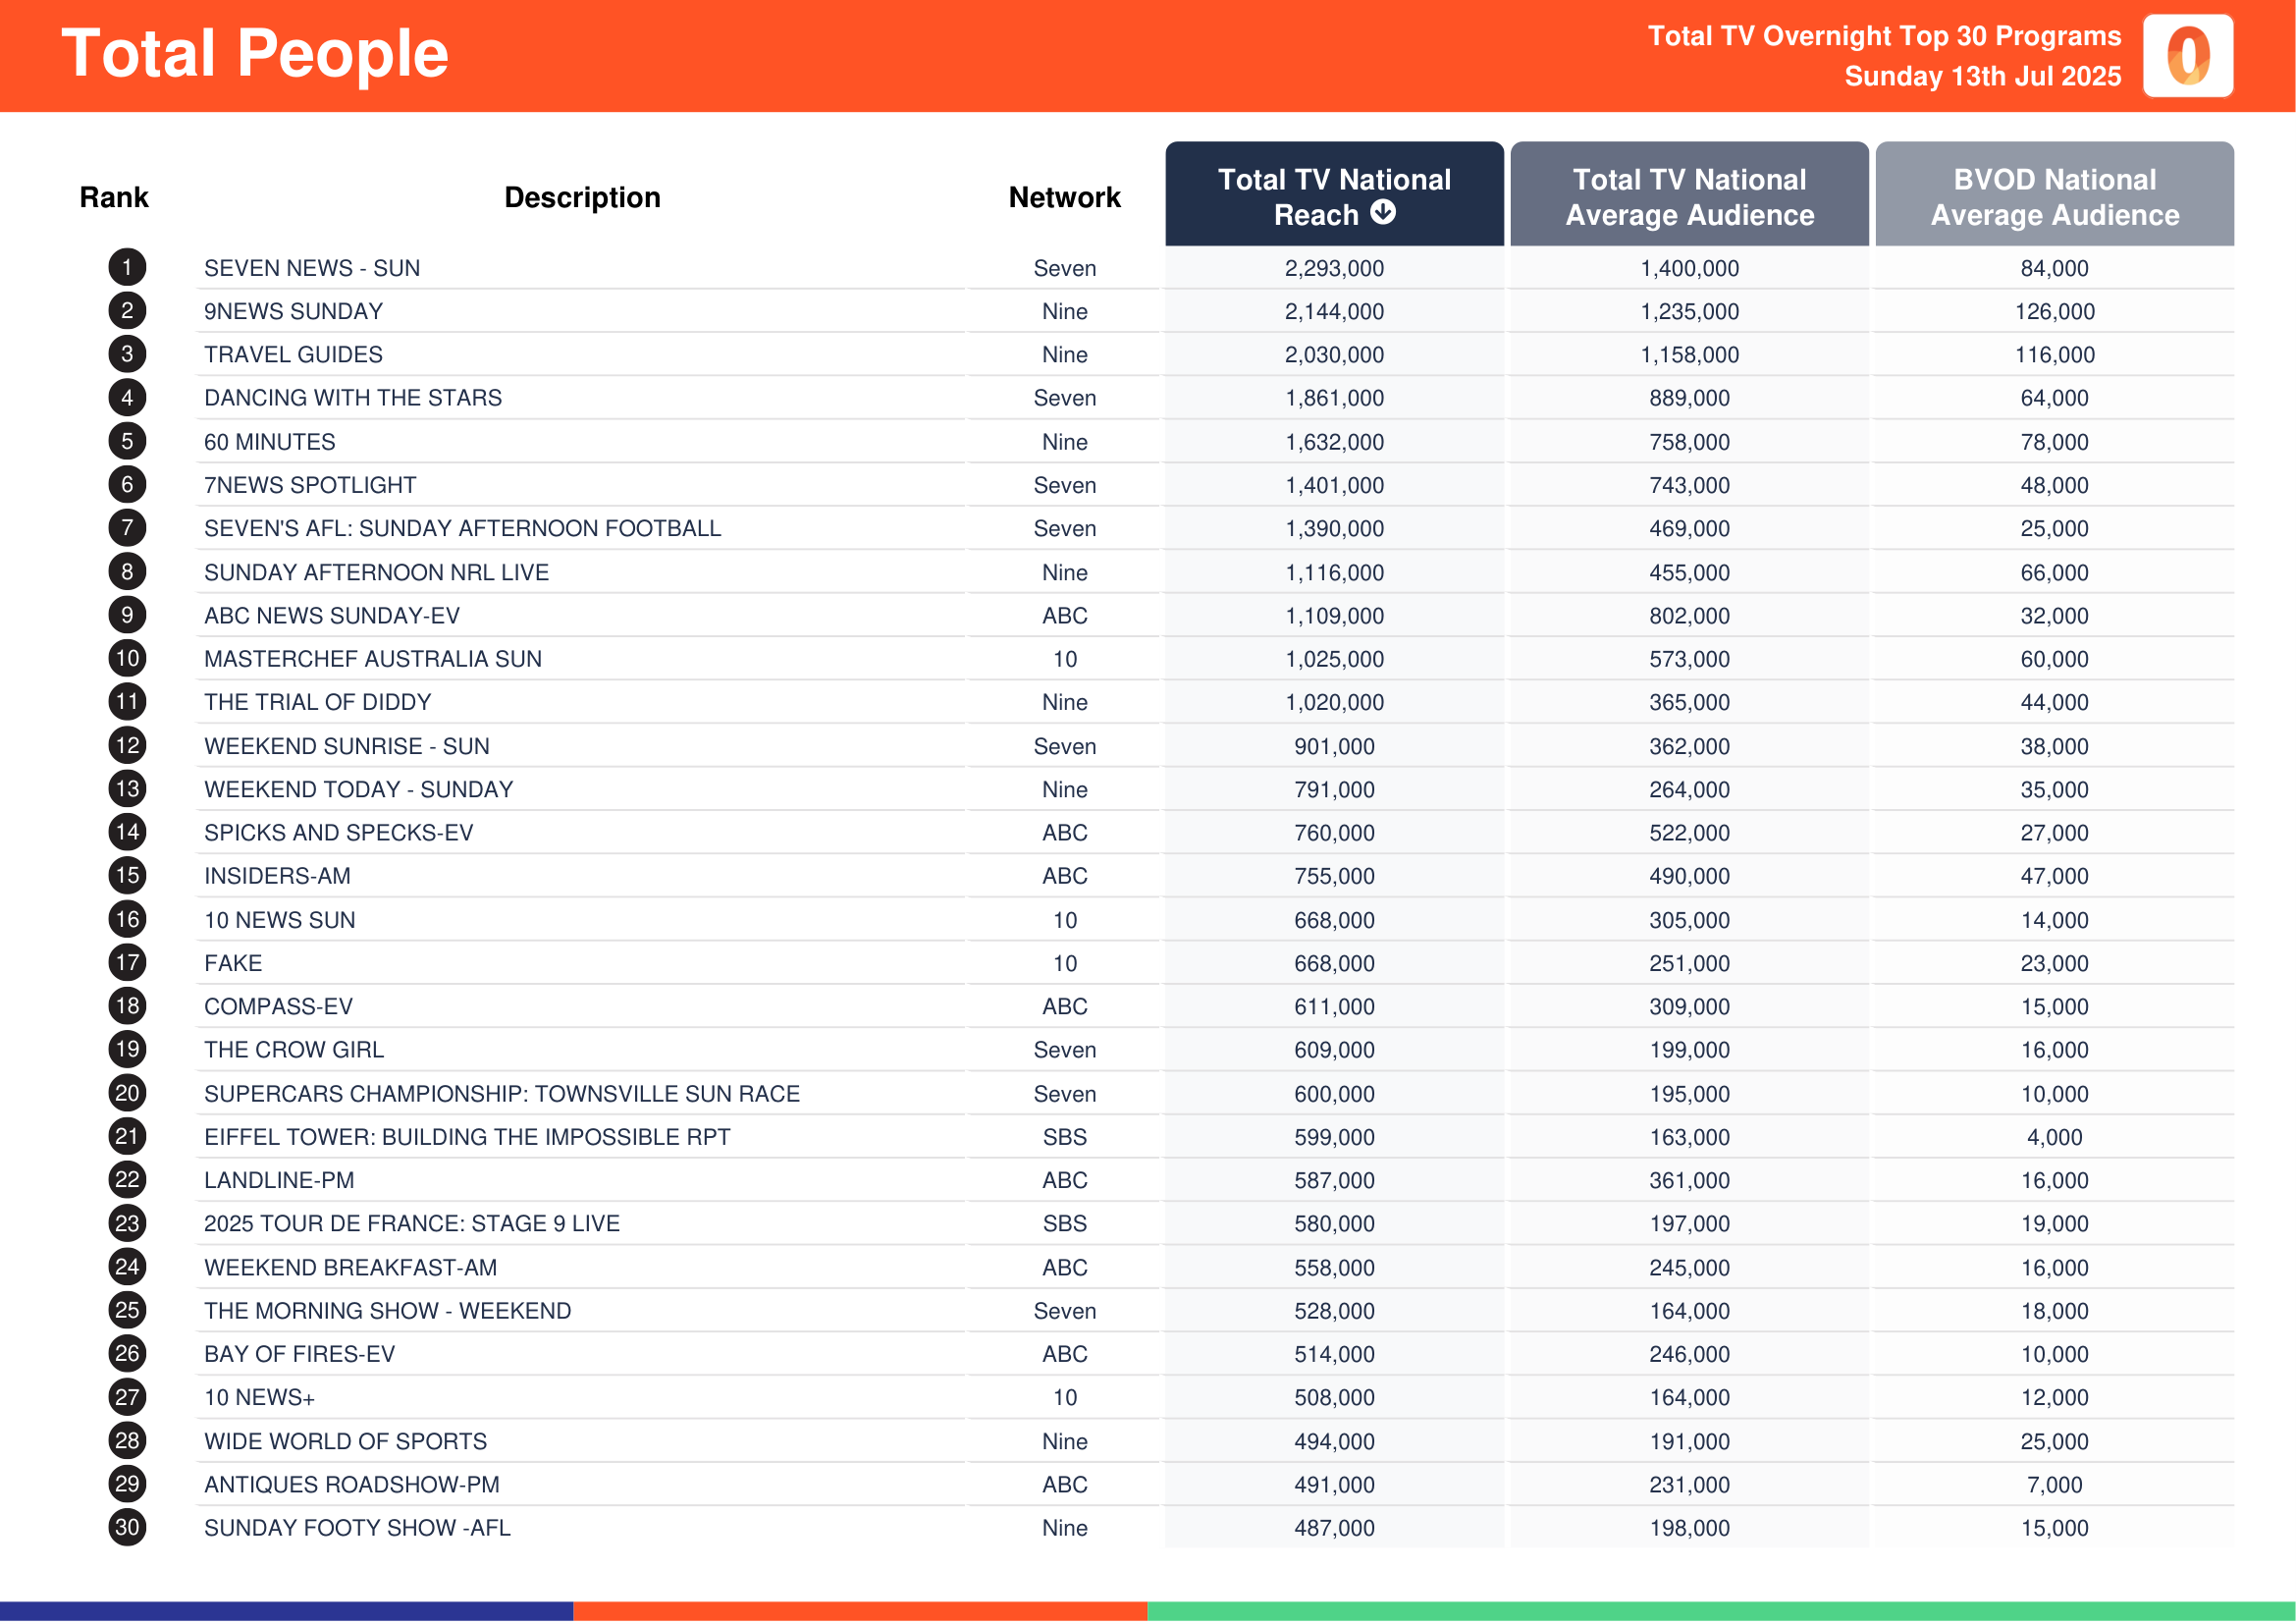Click 'MASTERCHEF AUSTRALIA SUN' program name

[373, 659]
